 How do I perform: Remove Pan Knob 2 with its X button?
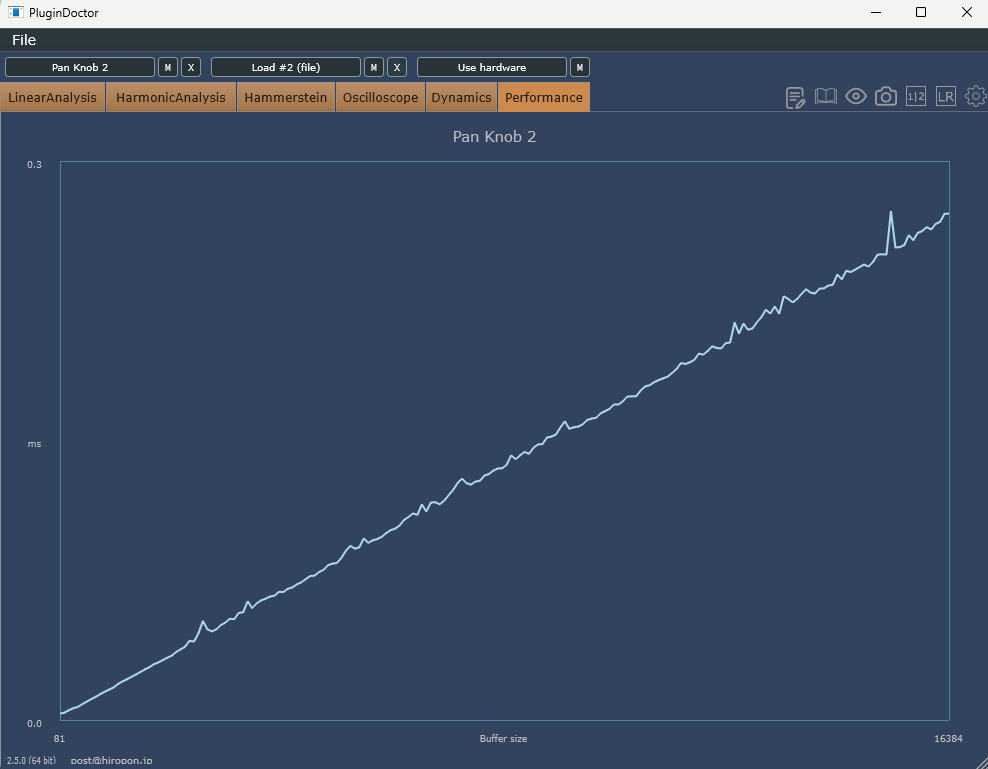(x=191, y=67)
